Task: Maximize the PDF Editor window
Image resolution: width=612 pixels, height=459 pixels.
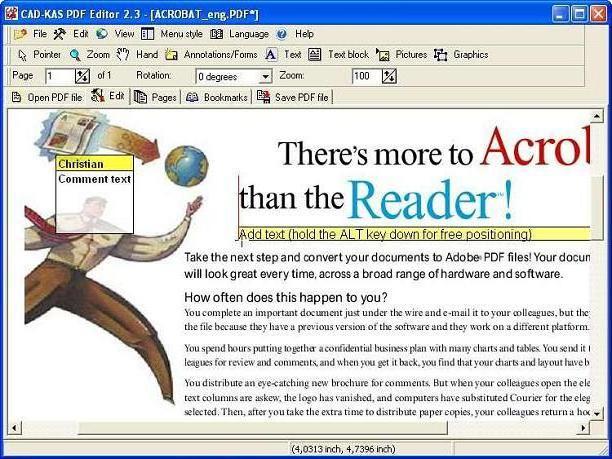Action: 580,14
